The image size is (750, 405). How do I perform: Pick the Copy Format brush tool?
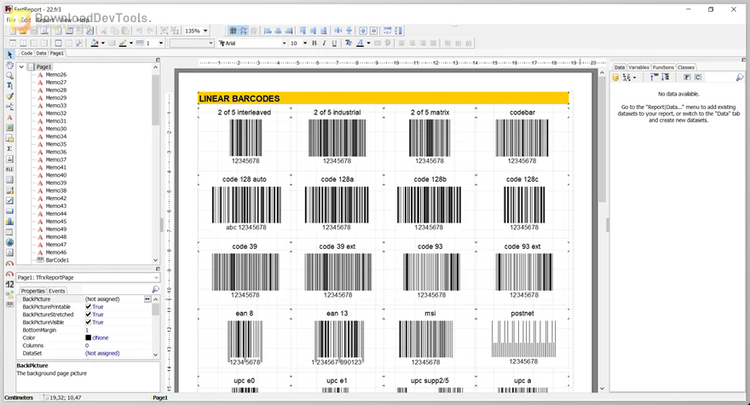tap(10, 97)
